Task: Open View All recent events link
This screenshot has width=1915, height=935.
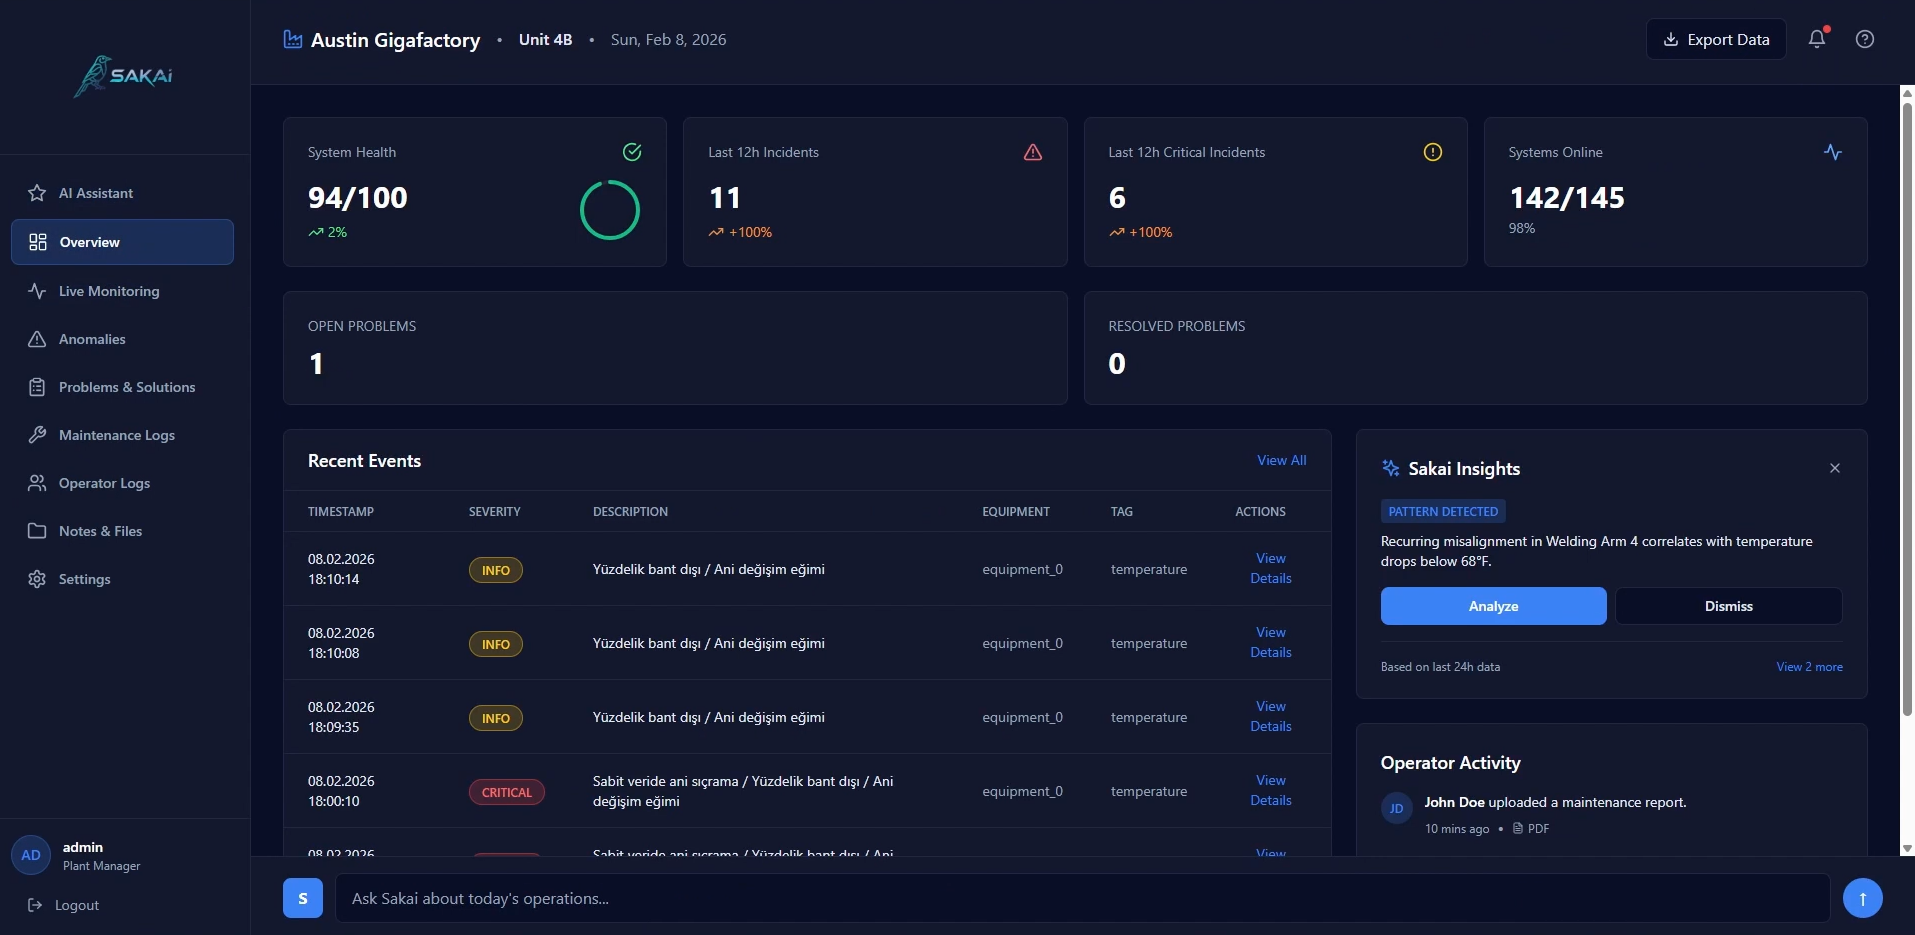Action: (x=1281, y=460)
